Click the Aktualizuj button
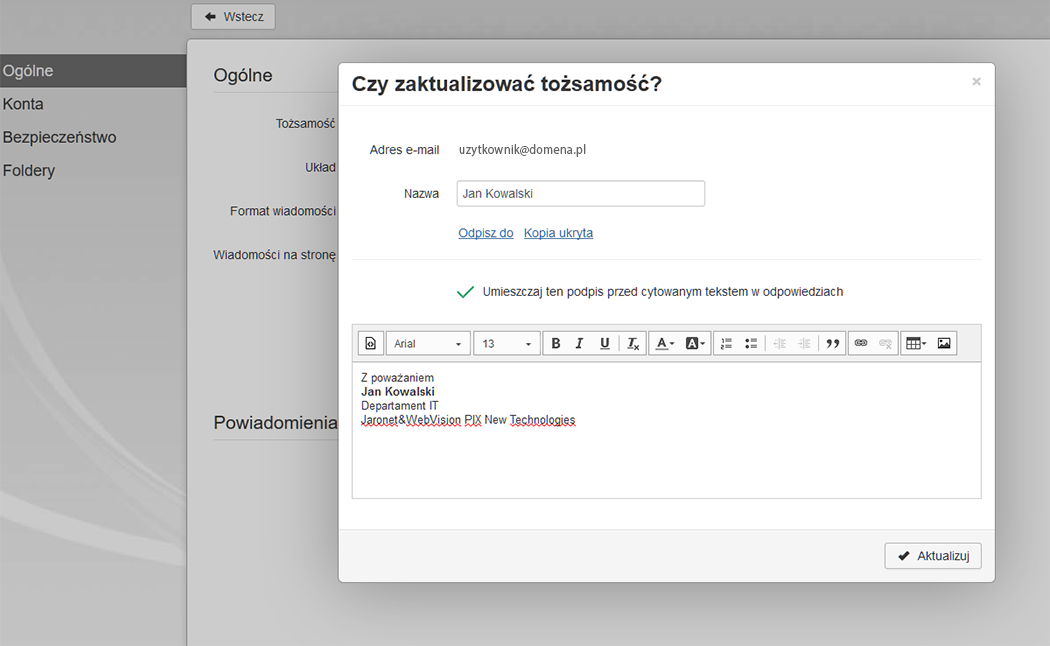The image size is (1050, 646). click(x=933, y=556)
